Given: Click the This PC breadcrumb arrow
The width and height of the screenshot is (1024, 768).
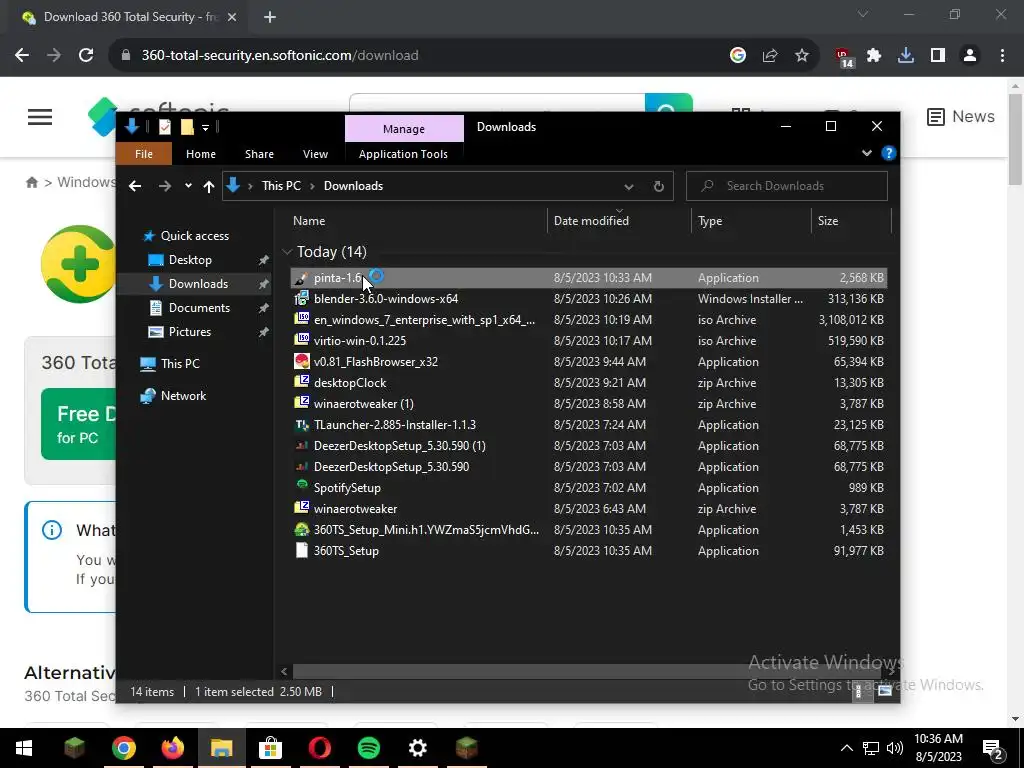Looking at the screenshot, I should point(312,186).
